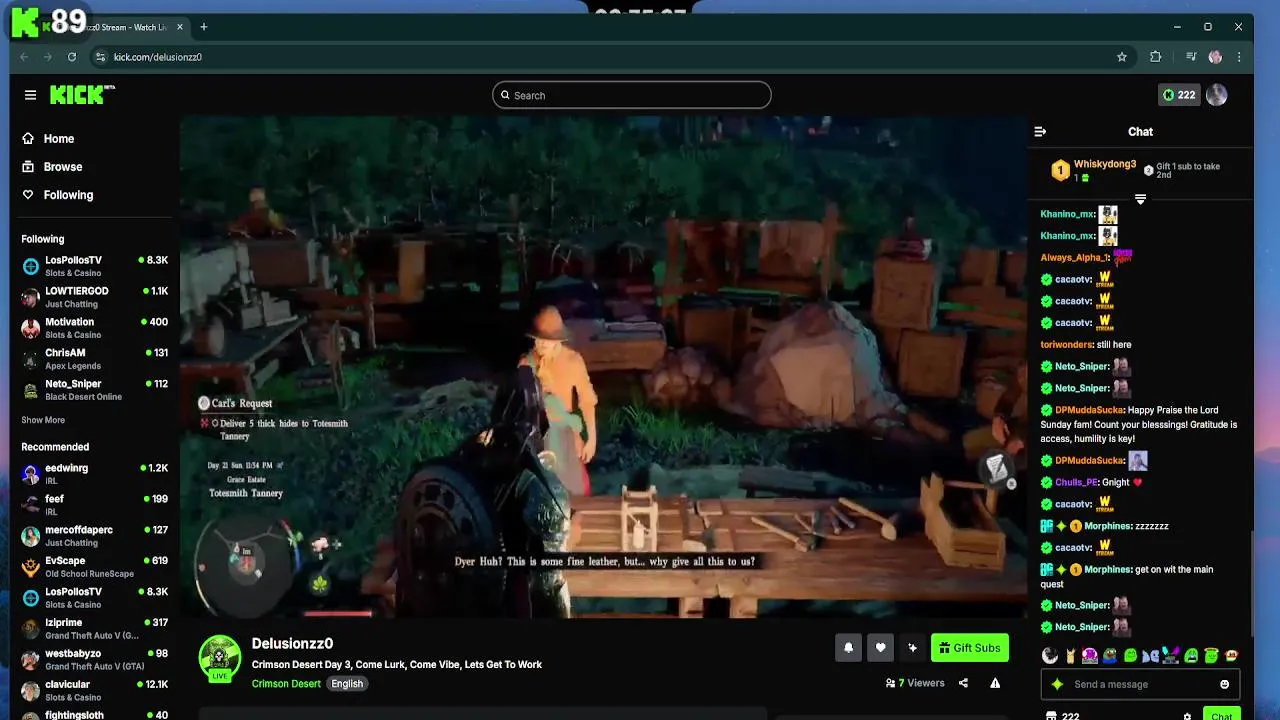Select the moon emote in quick emotes
Viewport: 1280px width, 720px height.
tap(1050, 656)
